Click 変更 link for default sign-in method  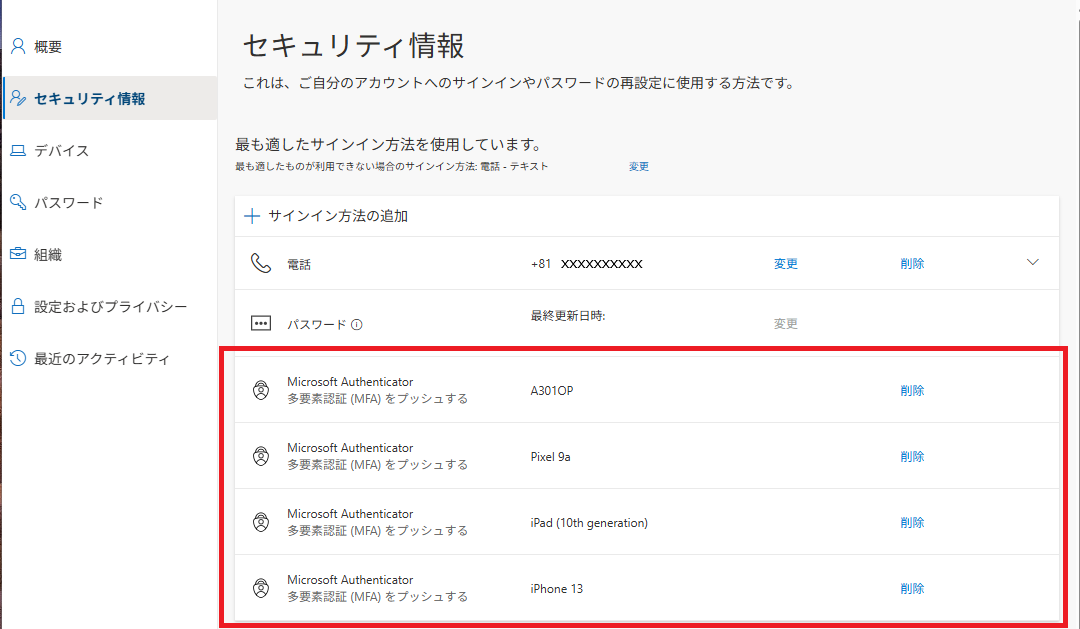(x=639, y=167)
